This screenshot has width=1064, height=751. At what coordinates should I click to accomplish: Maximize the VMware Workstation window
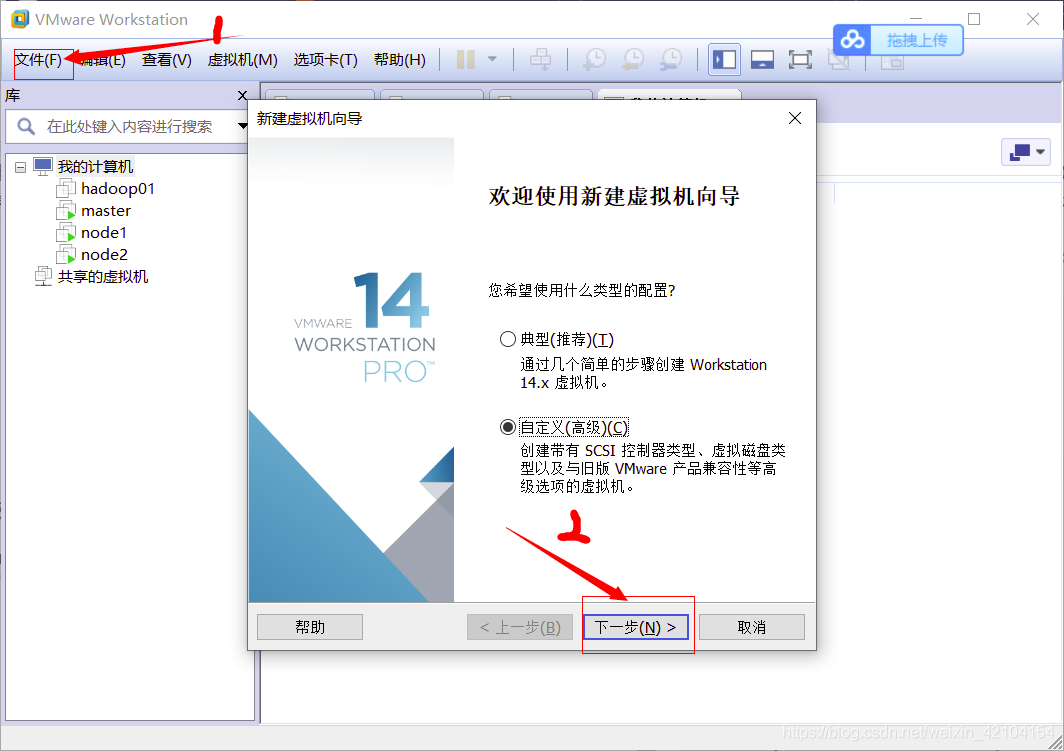coord(974,19)
